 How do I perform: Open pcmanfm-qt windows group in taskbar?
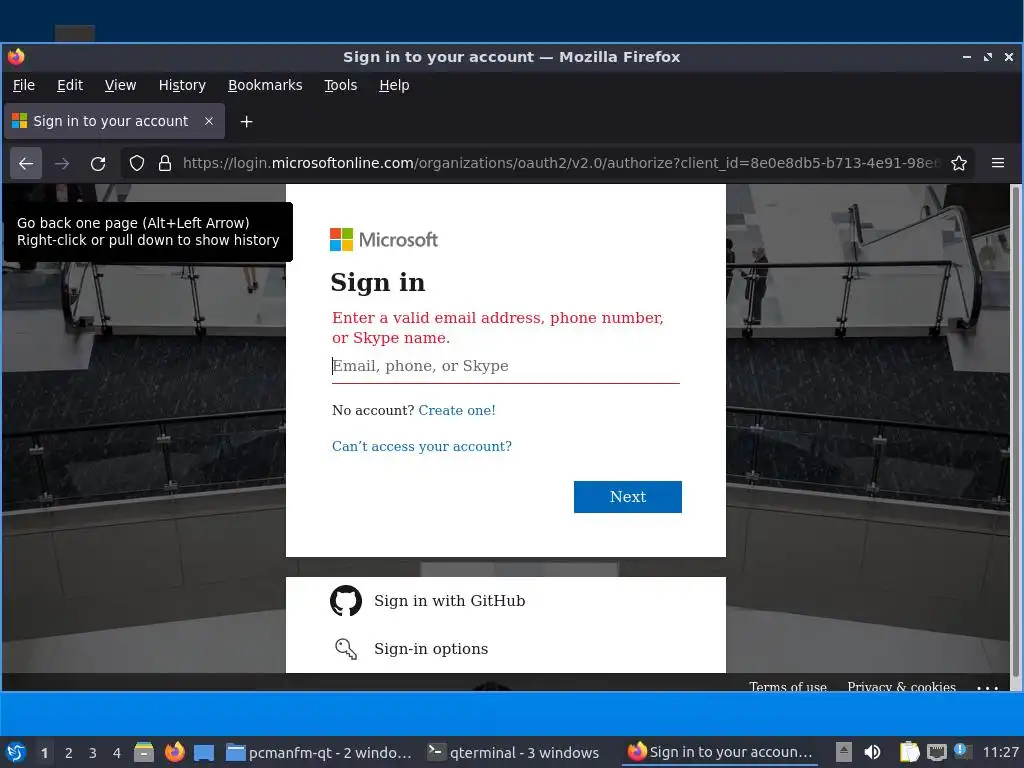pyautogui.click(x=319, y=753)
